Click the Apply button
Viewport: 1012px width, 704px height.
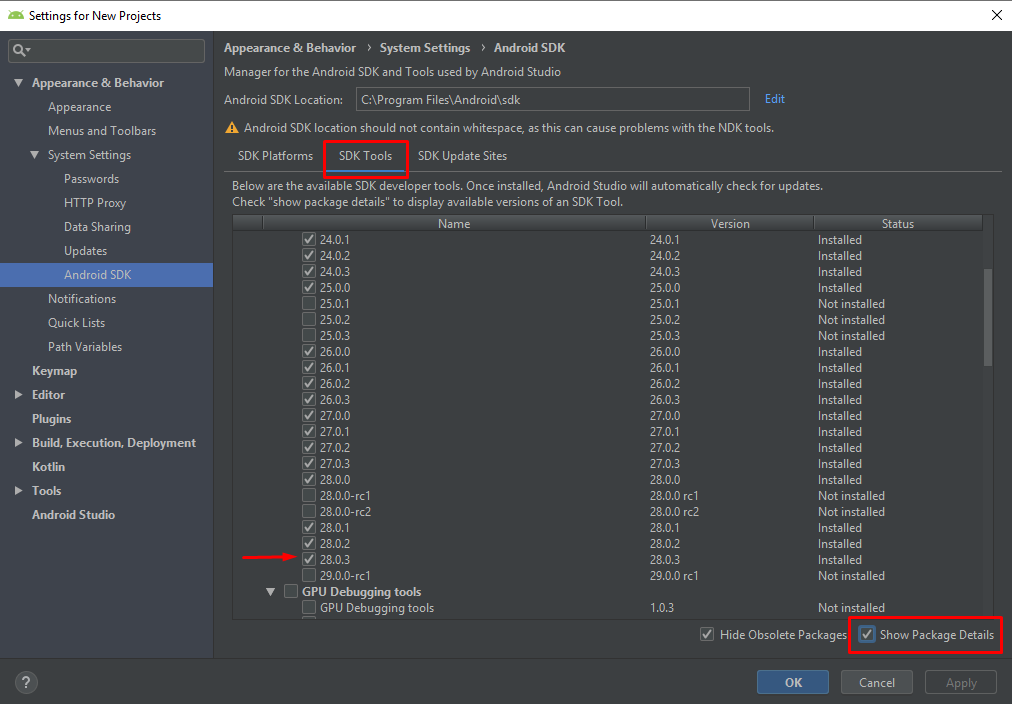coord(960,683)
